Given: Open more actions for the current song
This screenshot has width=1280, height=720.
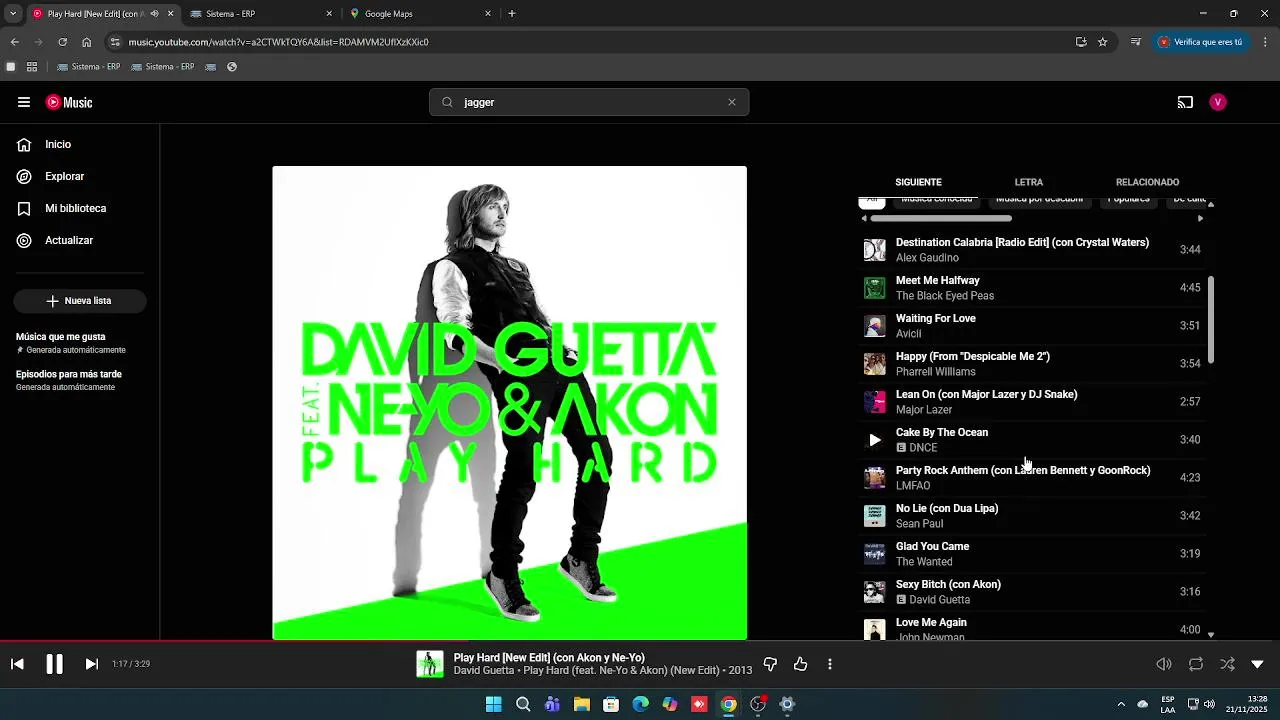Looking at the screenshot, I should (x=829, y=664).
